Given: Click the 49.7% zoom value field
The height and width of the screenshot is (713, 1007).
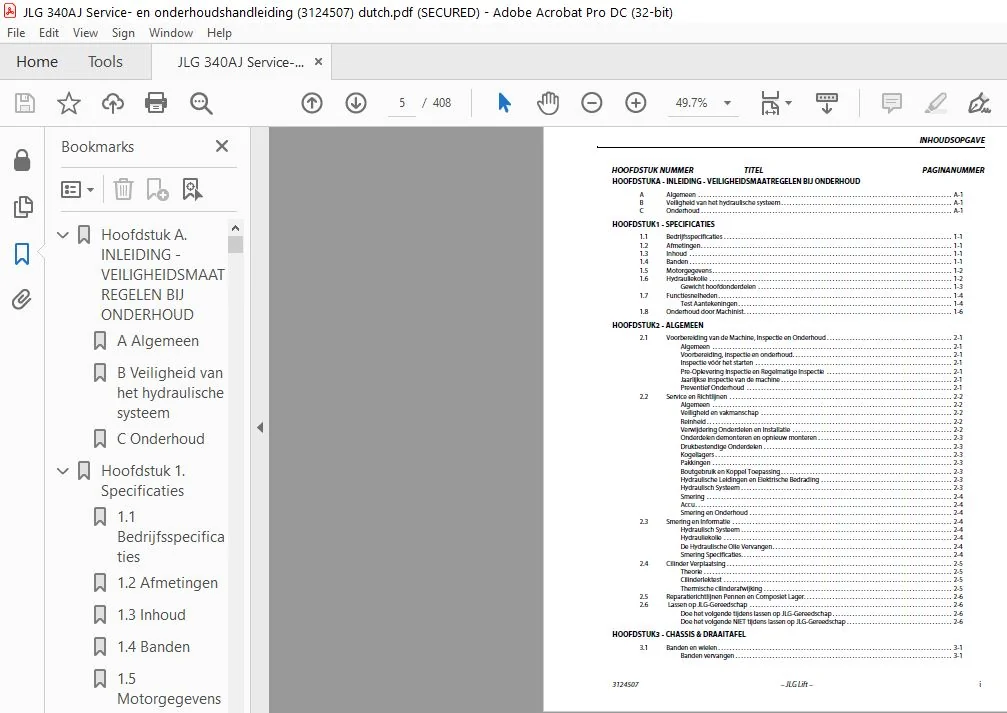Looking at the screenshot, I should point(692,103).
